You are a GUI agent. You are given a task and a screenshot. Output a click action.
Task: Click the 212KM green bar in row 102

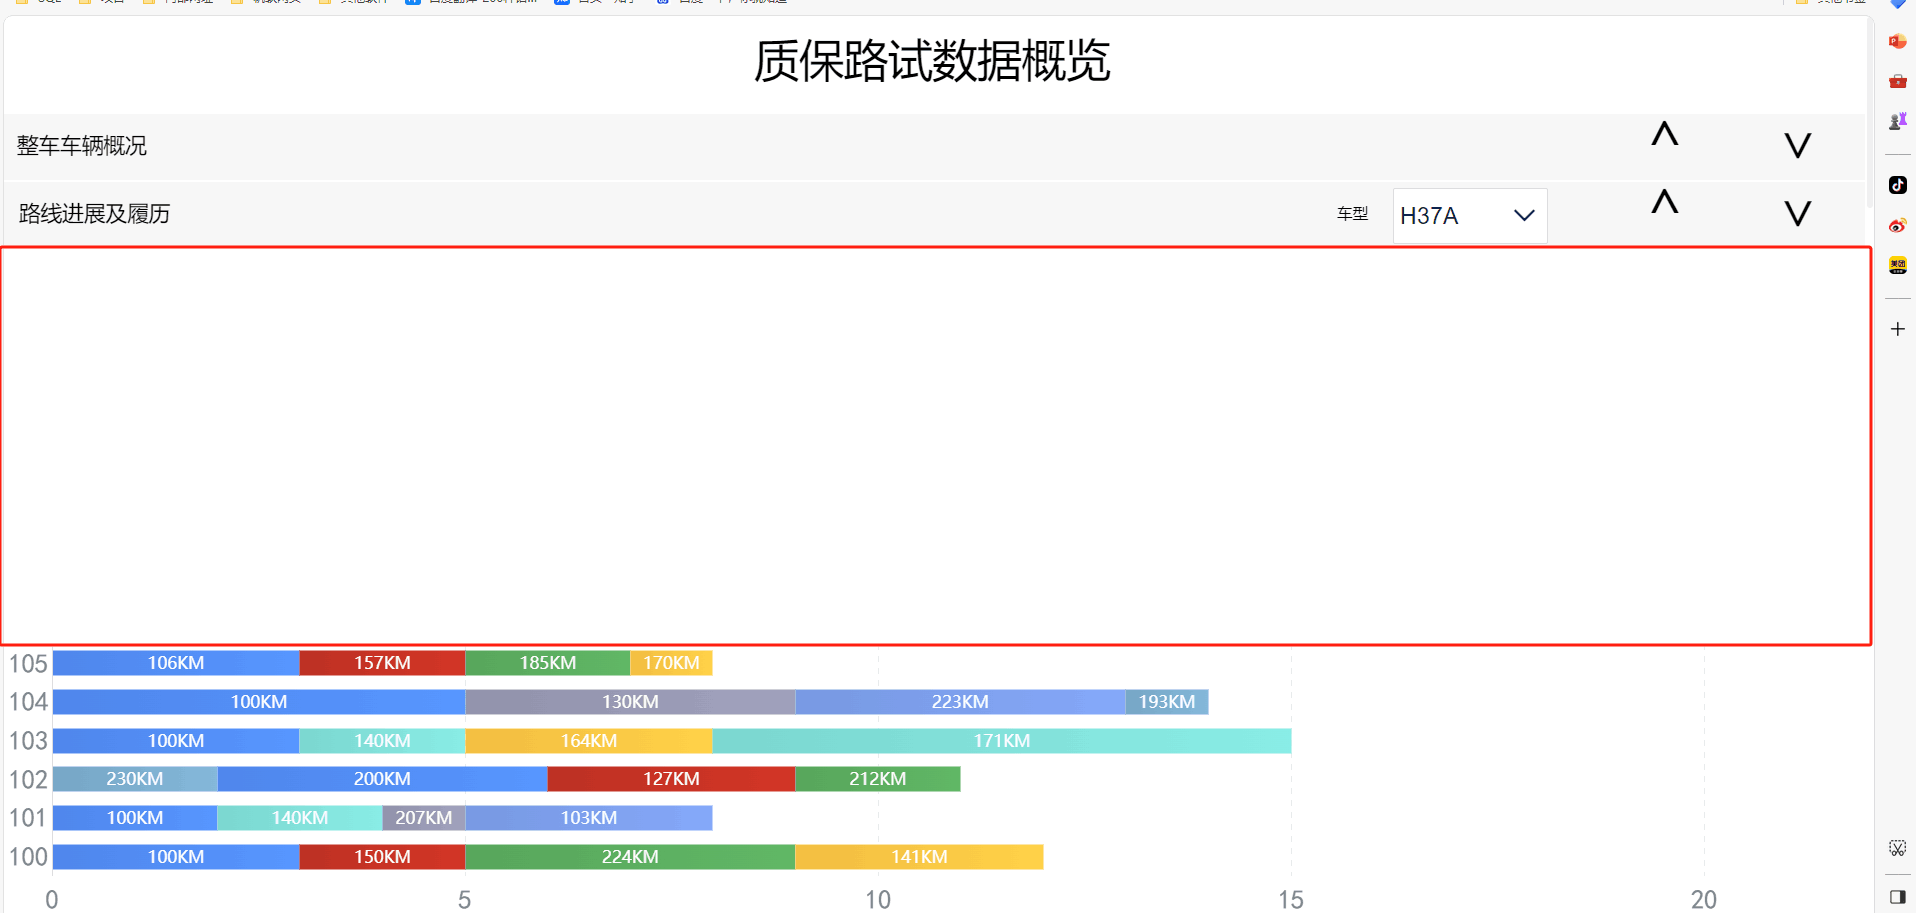pyautogui.click(x=877, y=779)
